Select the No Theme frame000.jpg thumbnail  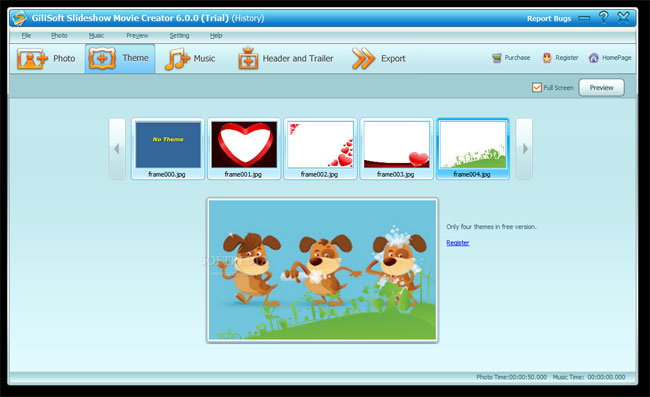tap(167, 149)
